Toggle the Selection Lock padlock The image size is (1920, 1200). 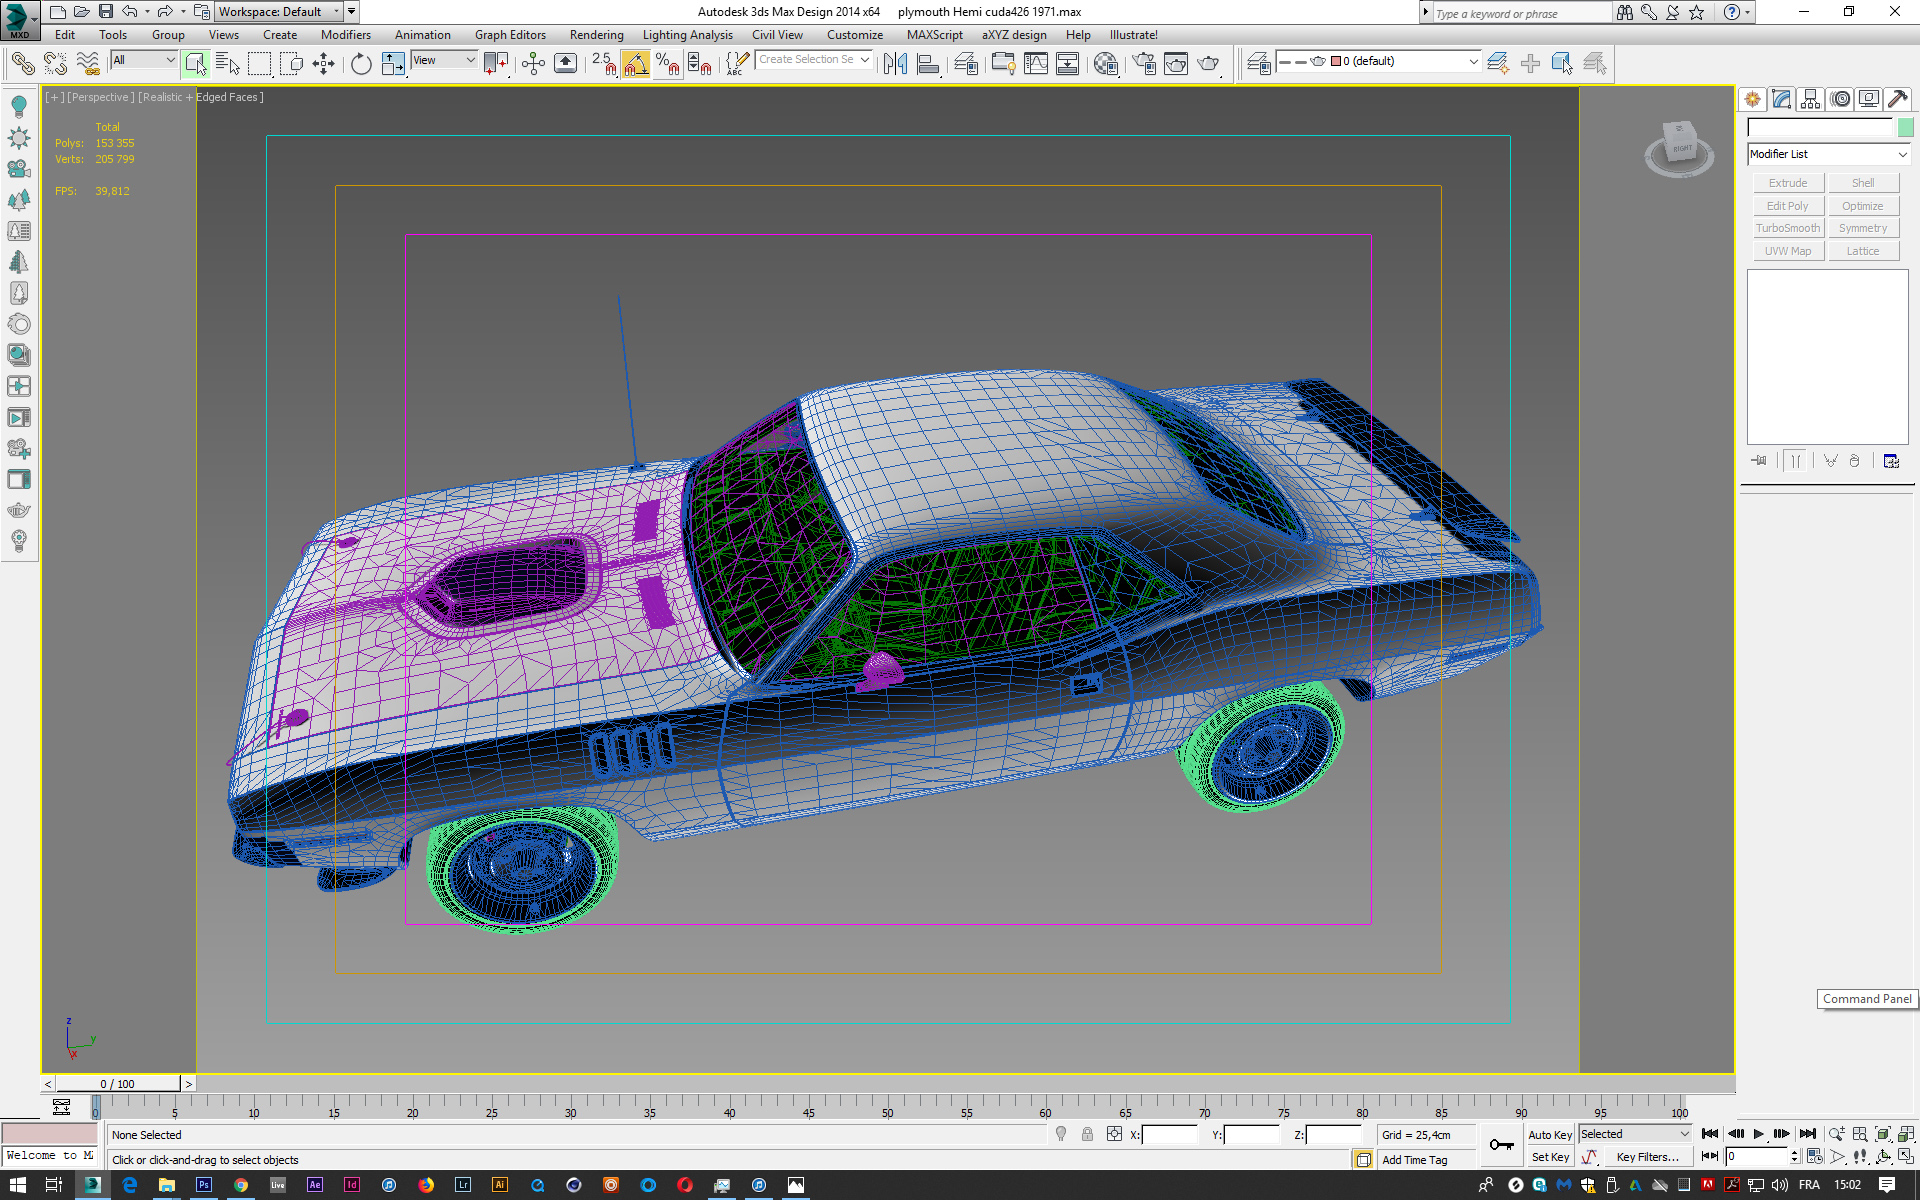(1087, 1134)
